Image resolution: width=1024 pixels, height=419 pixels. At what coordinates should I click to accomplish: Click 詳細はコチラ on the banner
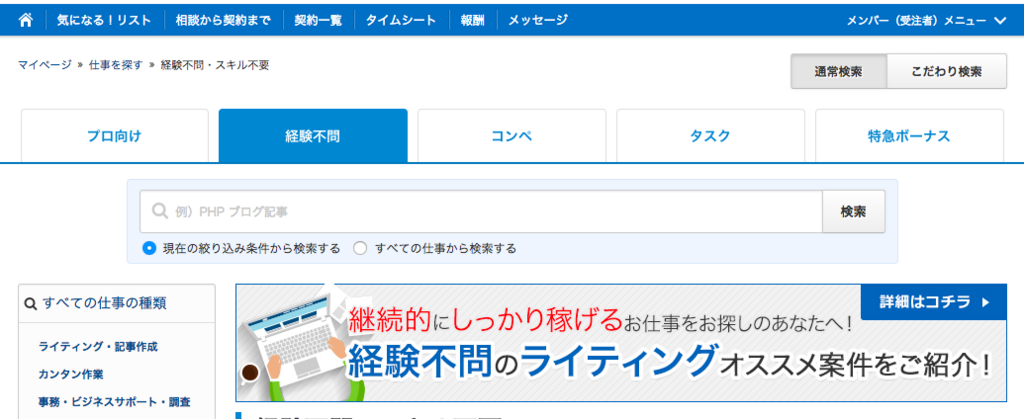coord(934,302)
